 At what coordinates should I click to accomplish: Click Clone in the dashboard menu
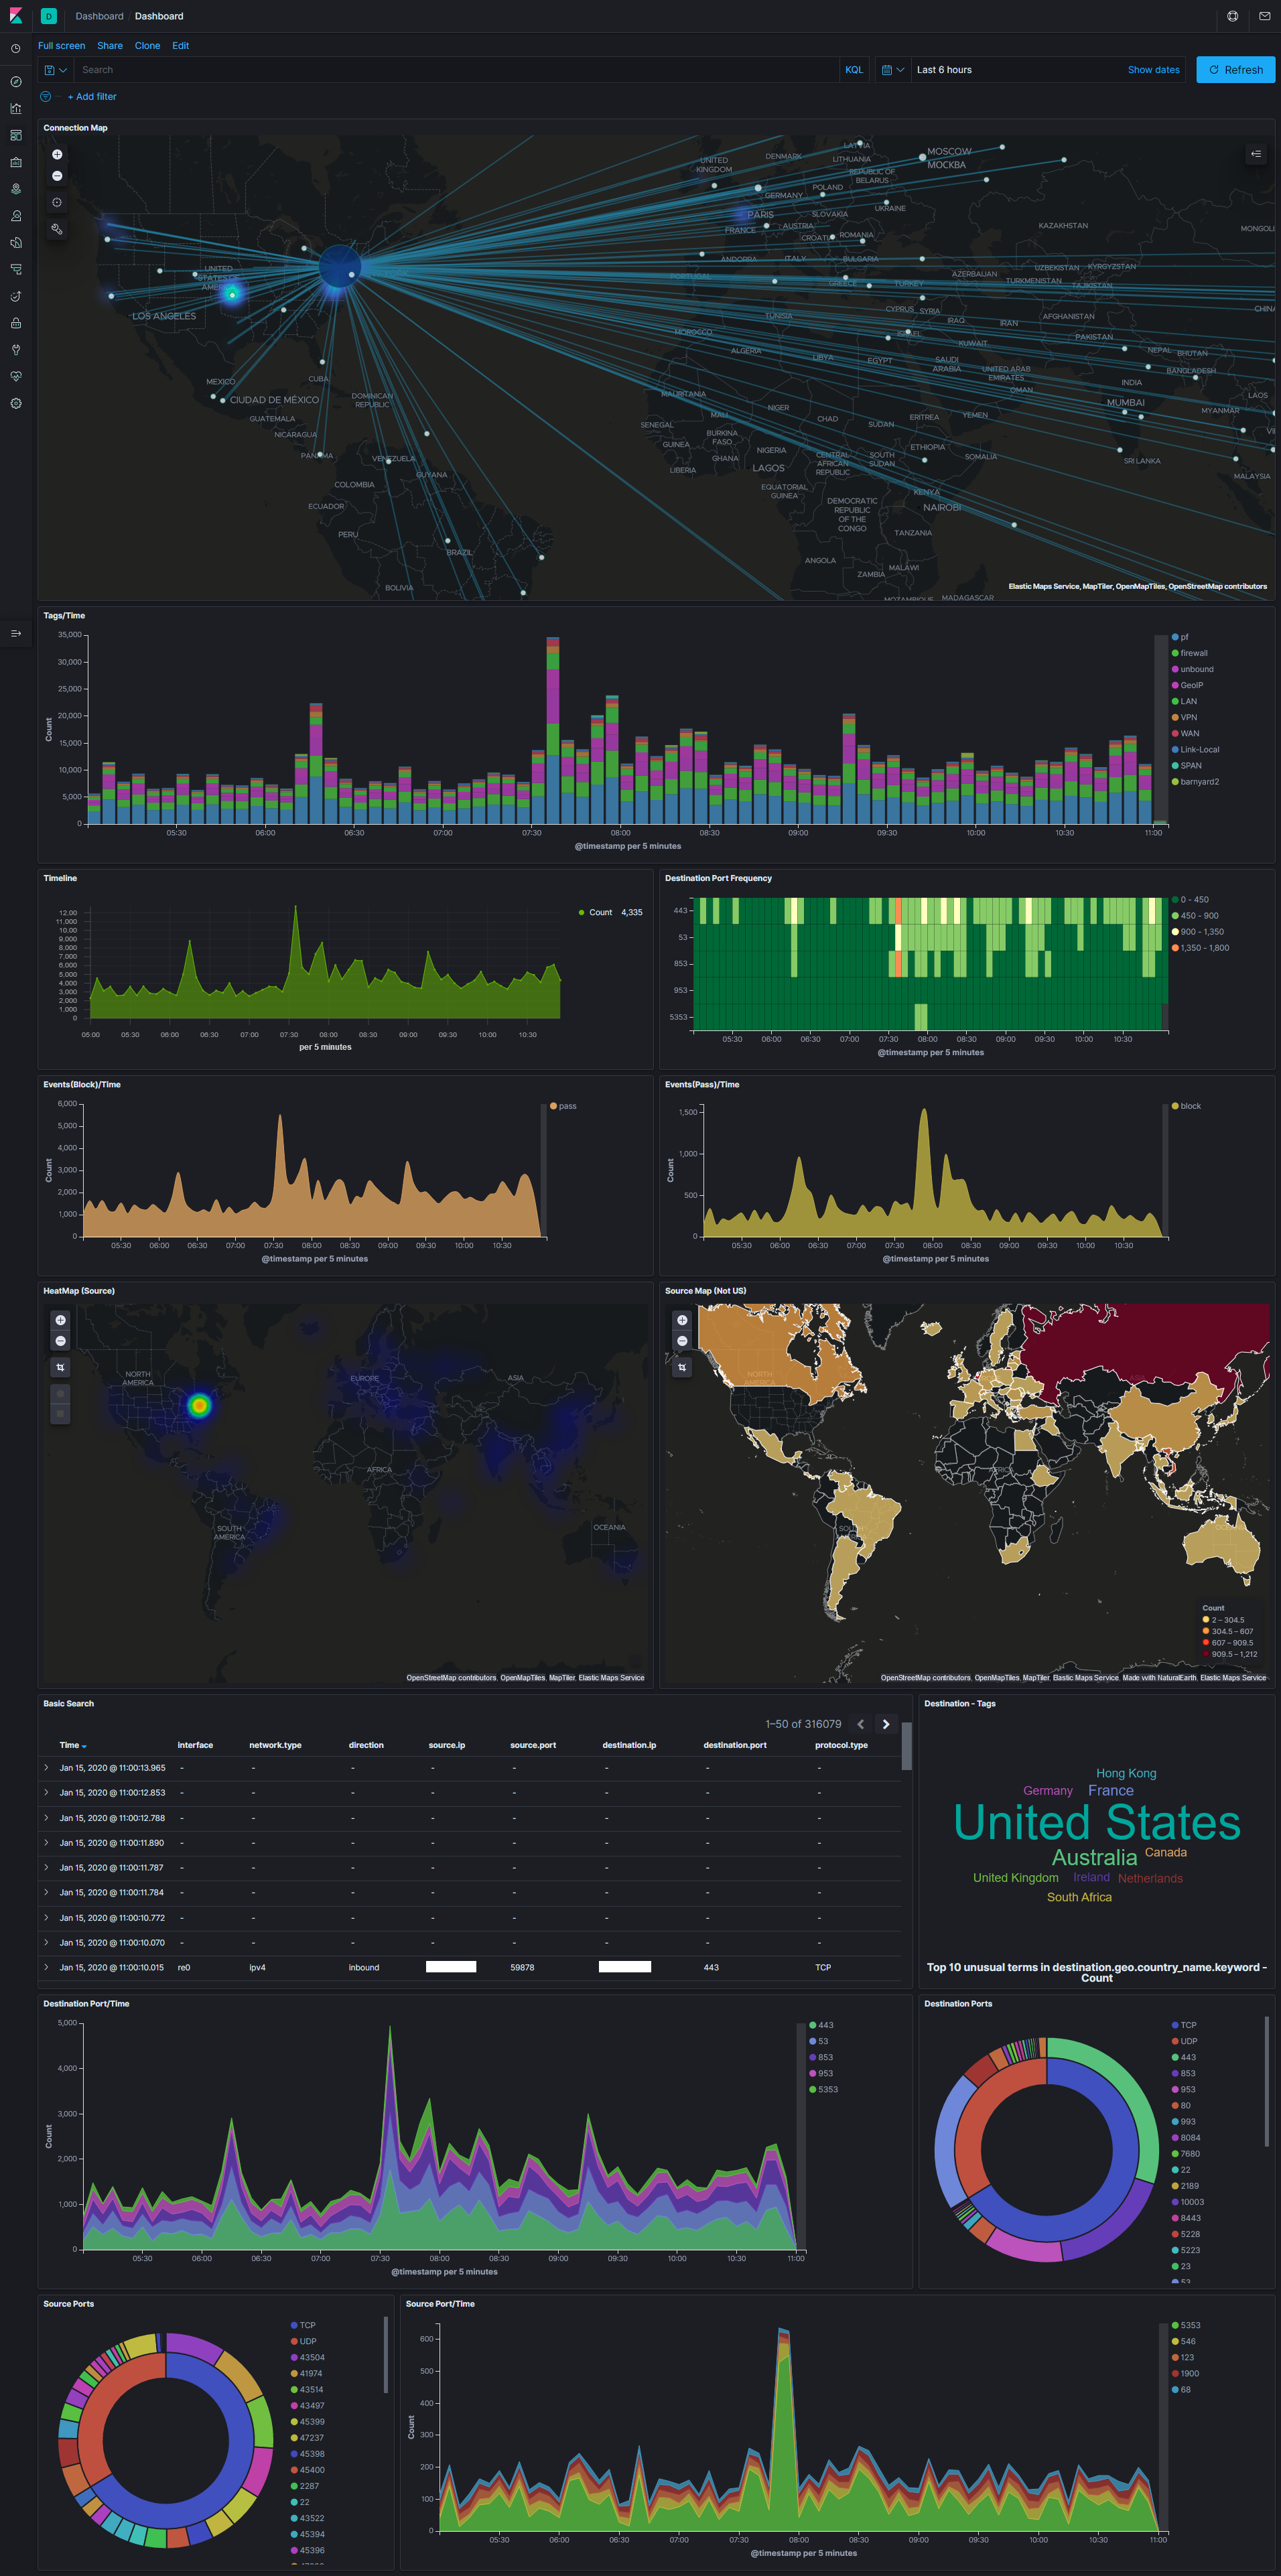[147, 46]
